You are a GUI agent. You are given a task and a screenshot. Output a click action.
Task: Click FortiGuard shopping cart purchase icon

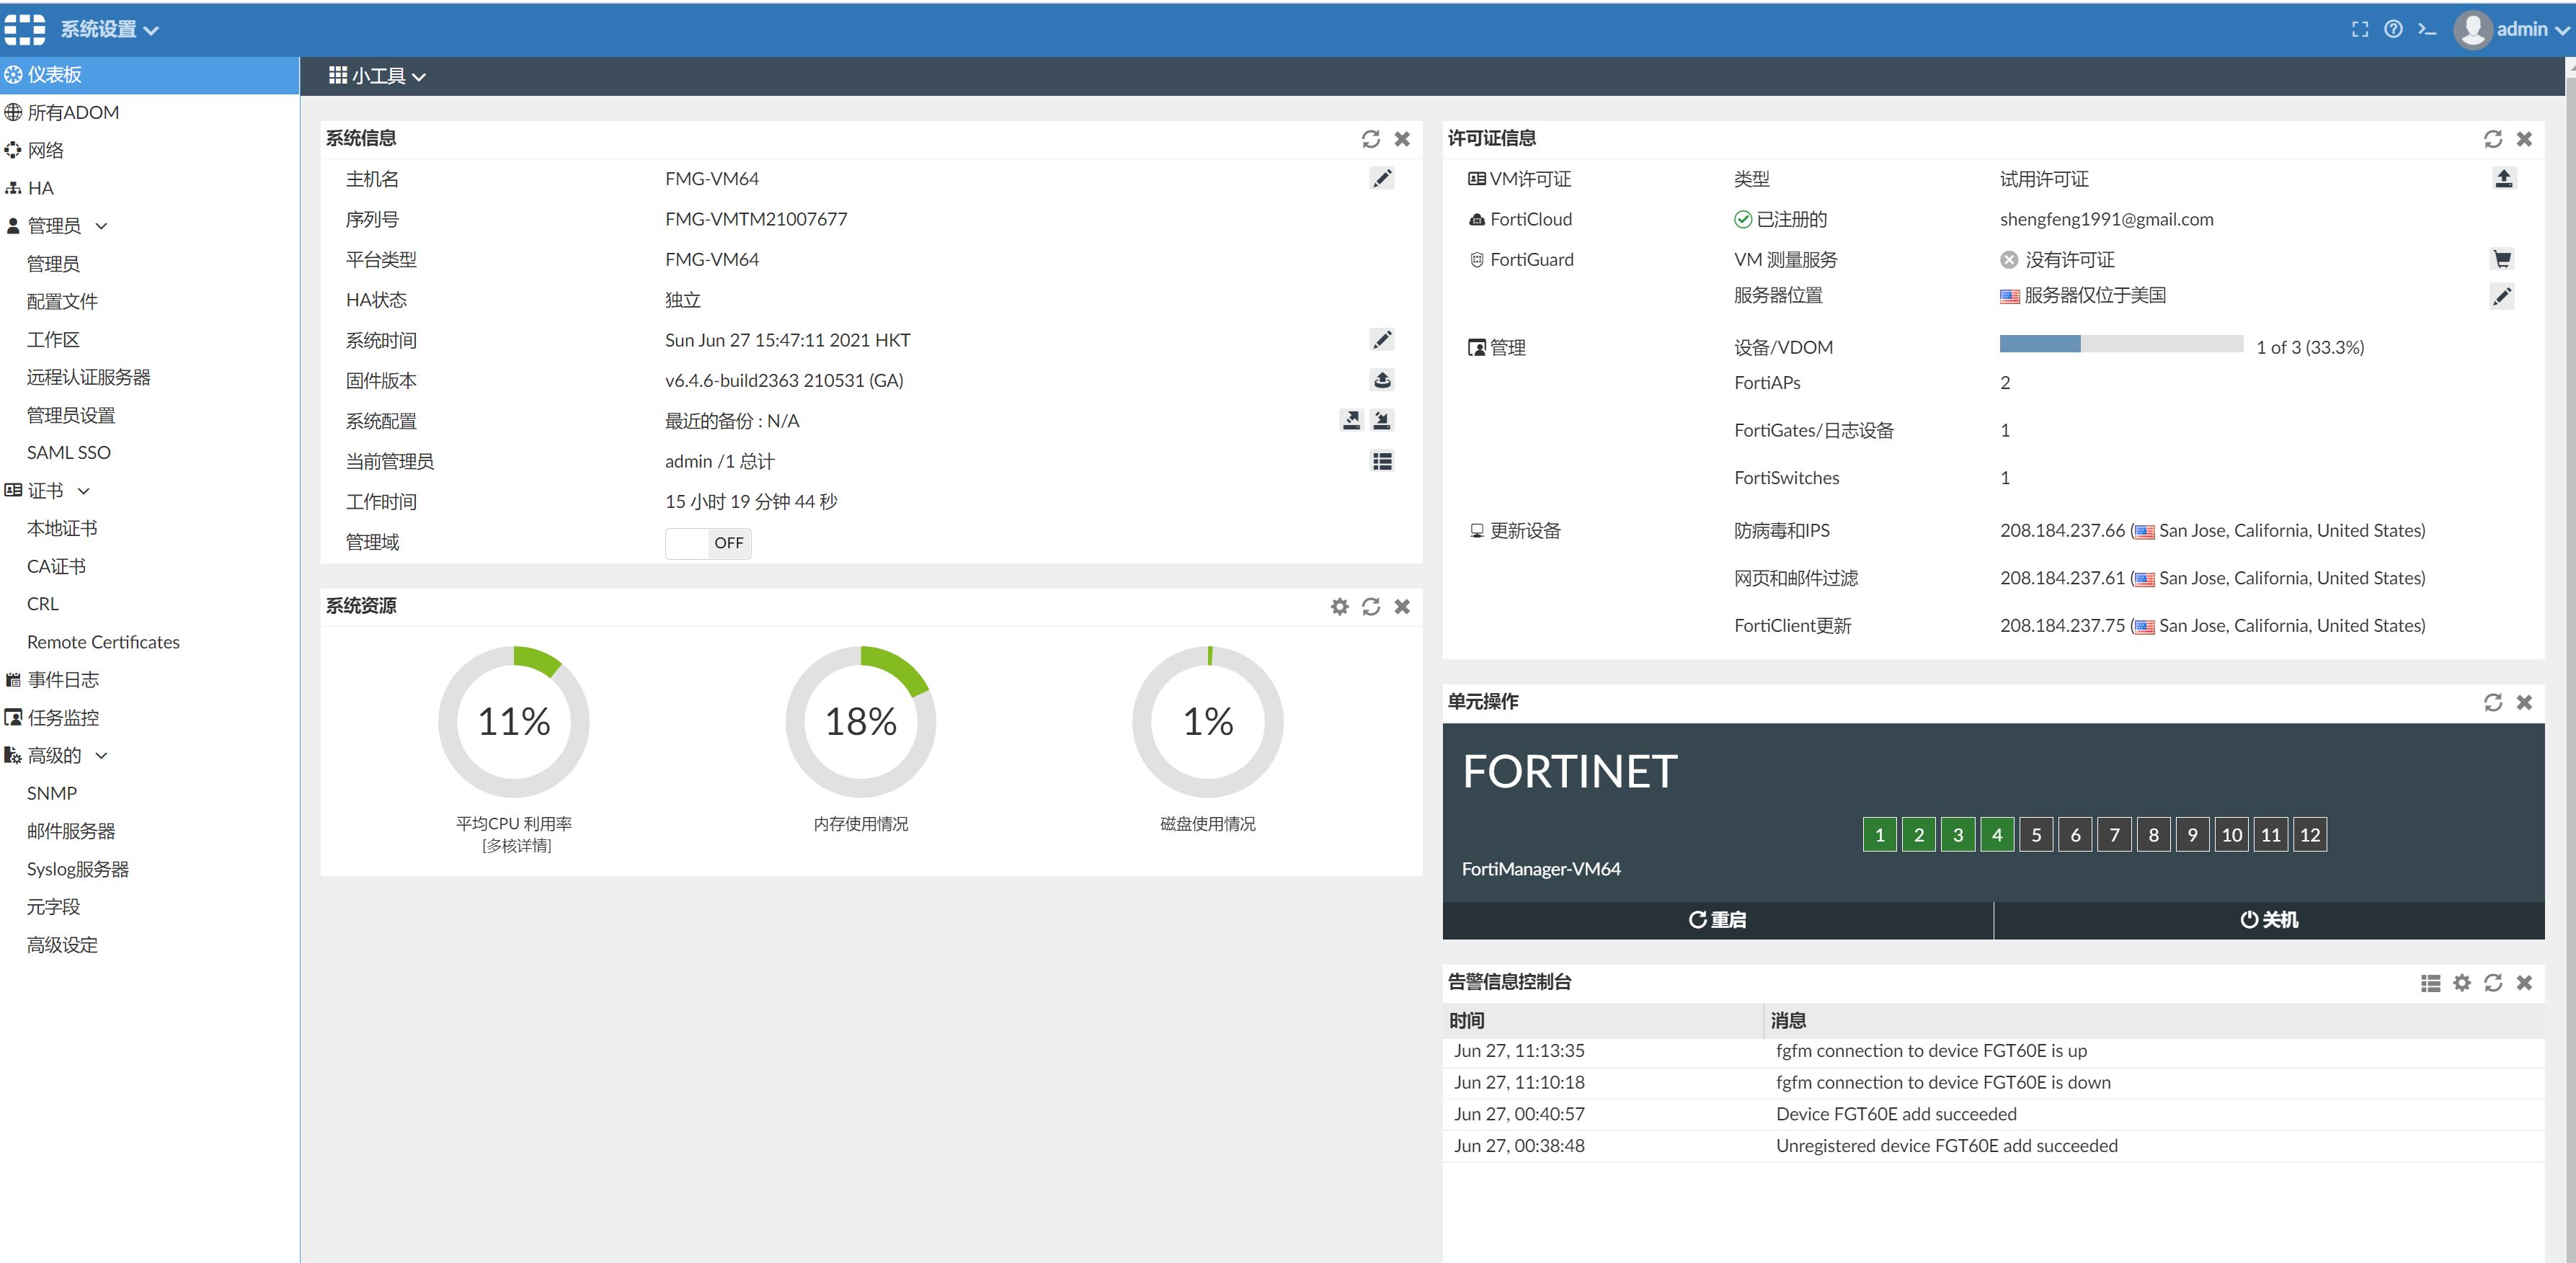2502,259
